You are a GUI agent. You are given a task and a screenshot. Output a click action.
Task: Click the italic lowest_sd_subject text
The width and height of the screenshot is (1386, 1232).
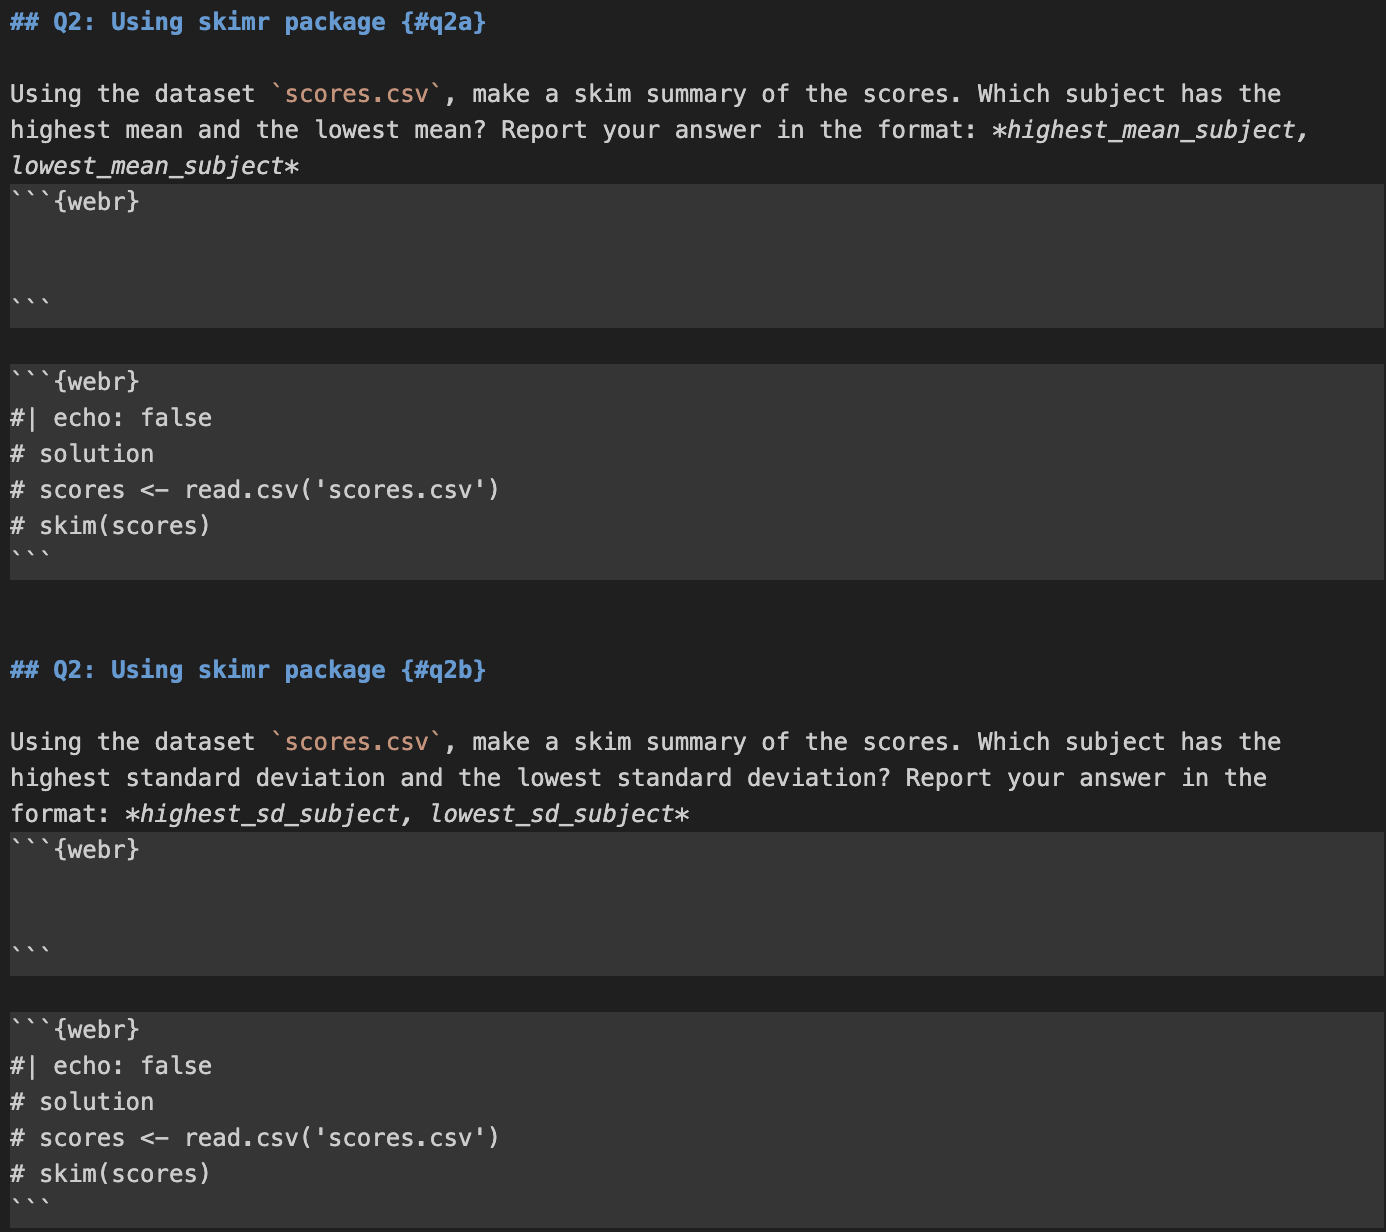click(x=552, y=814)
